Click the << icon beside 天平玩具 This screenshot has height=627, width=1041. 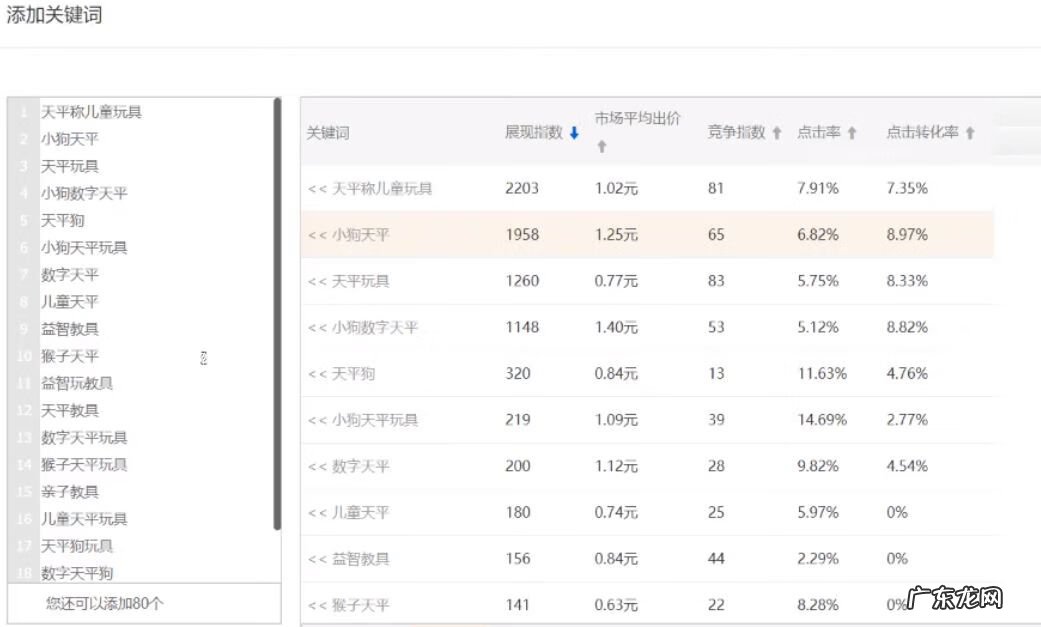pos(317,281)
